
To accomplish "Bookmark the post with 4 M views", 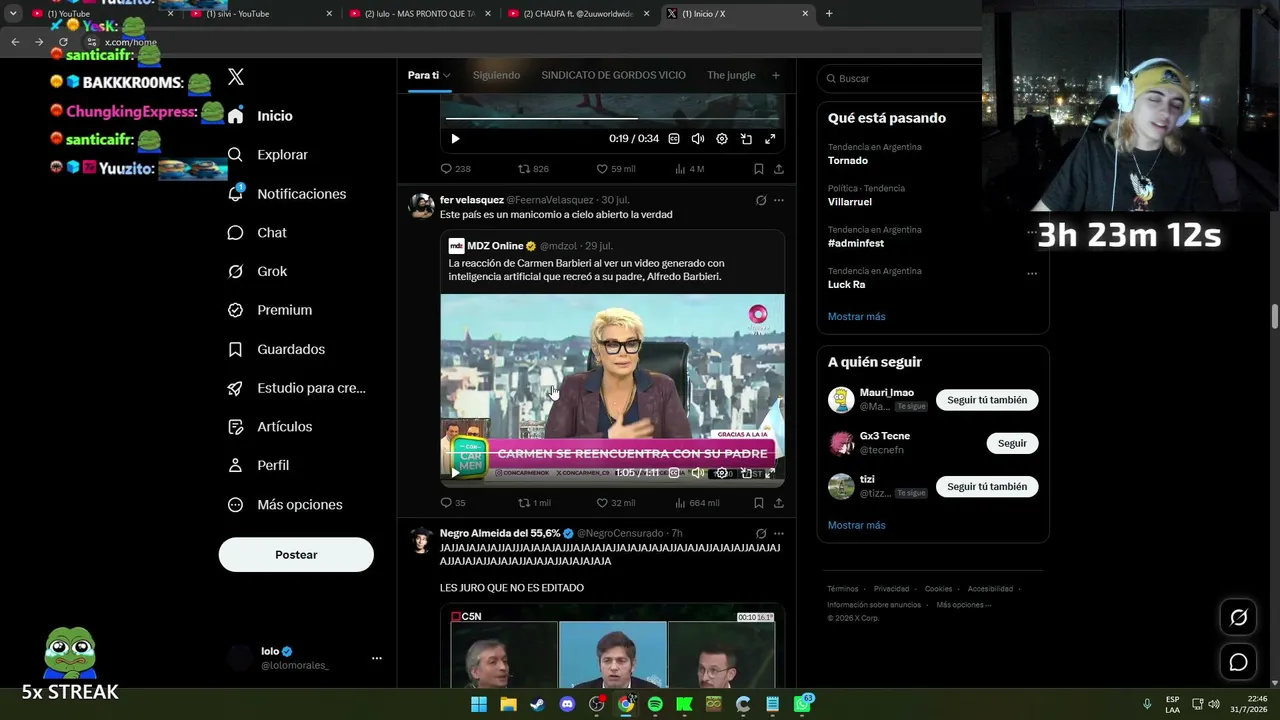I will [x=759, y=169].
